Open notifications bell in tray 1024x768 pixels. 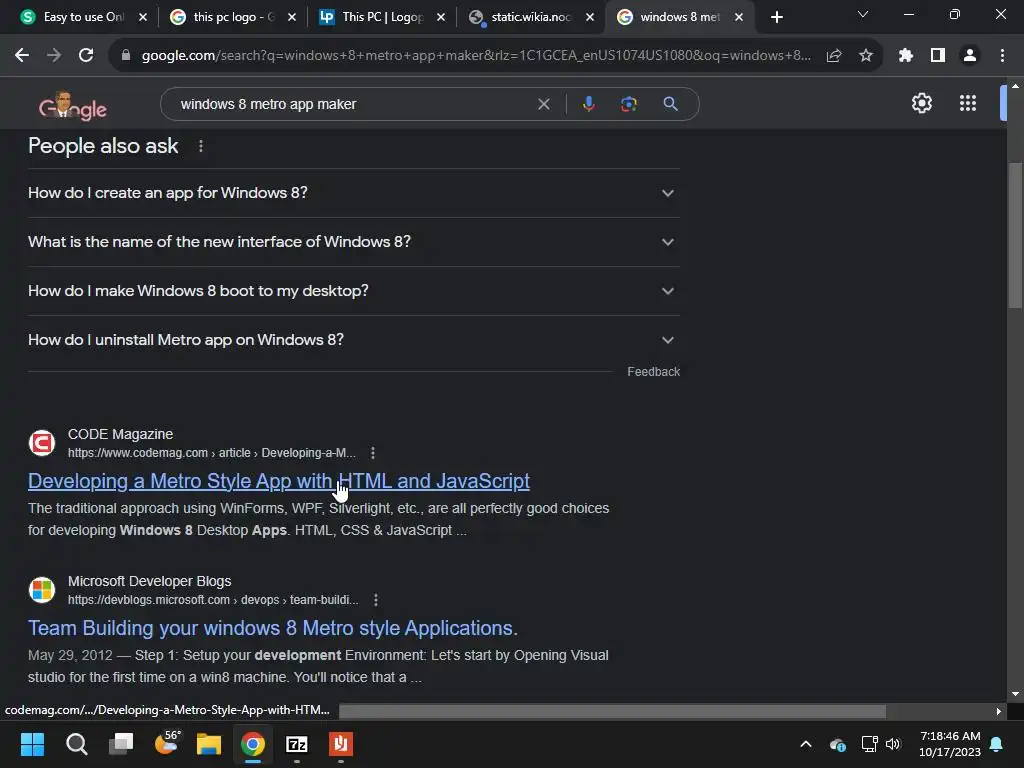(997, 744)
